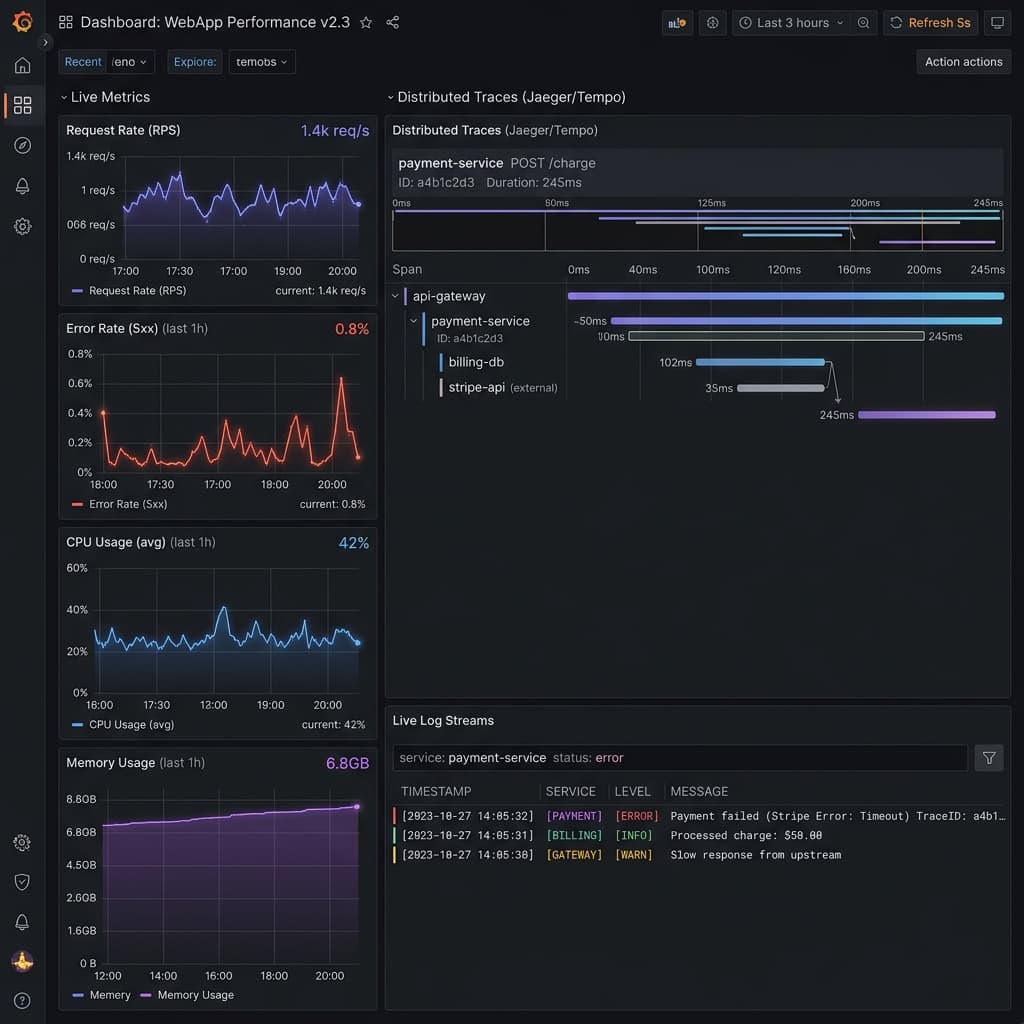
Task: Star the WebApp Performance dashboard
Action: tap(366, 23)
